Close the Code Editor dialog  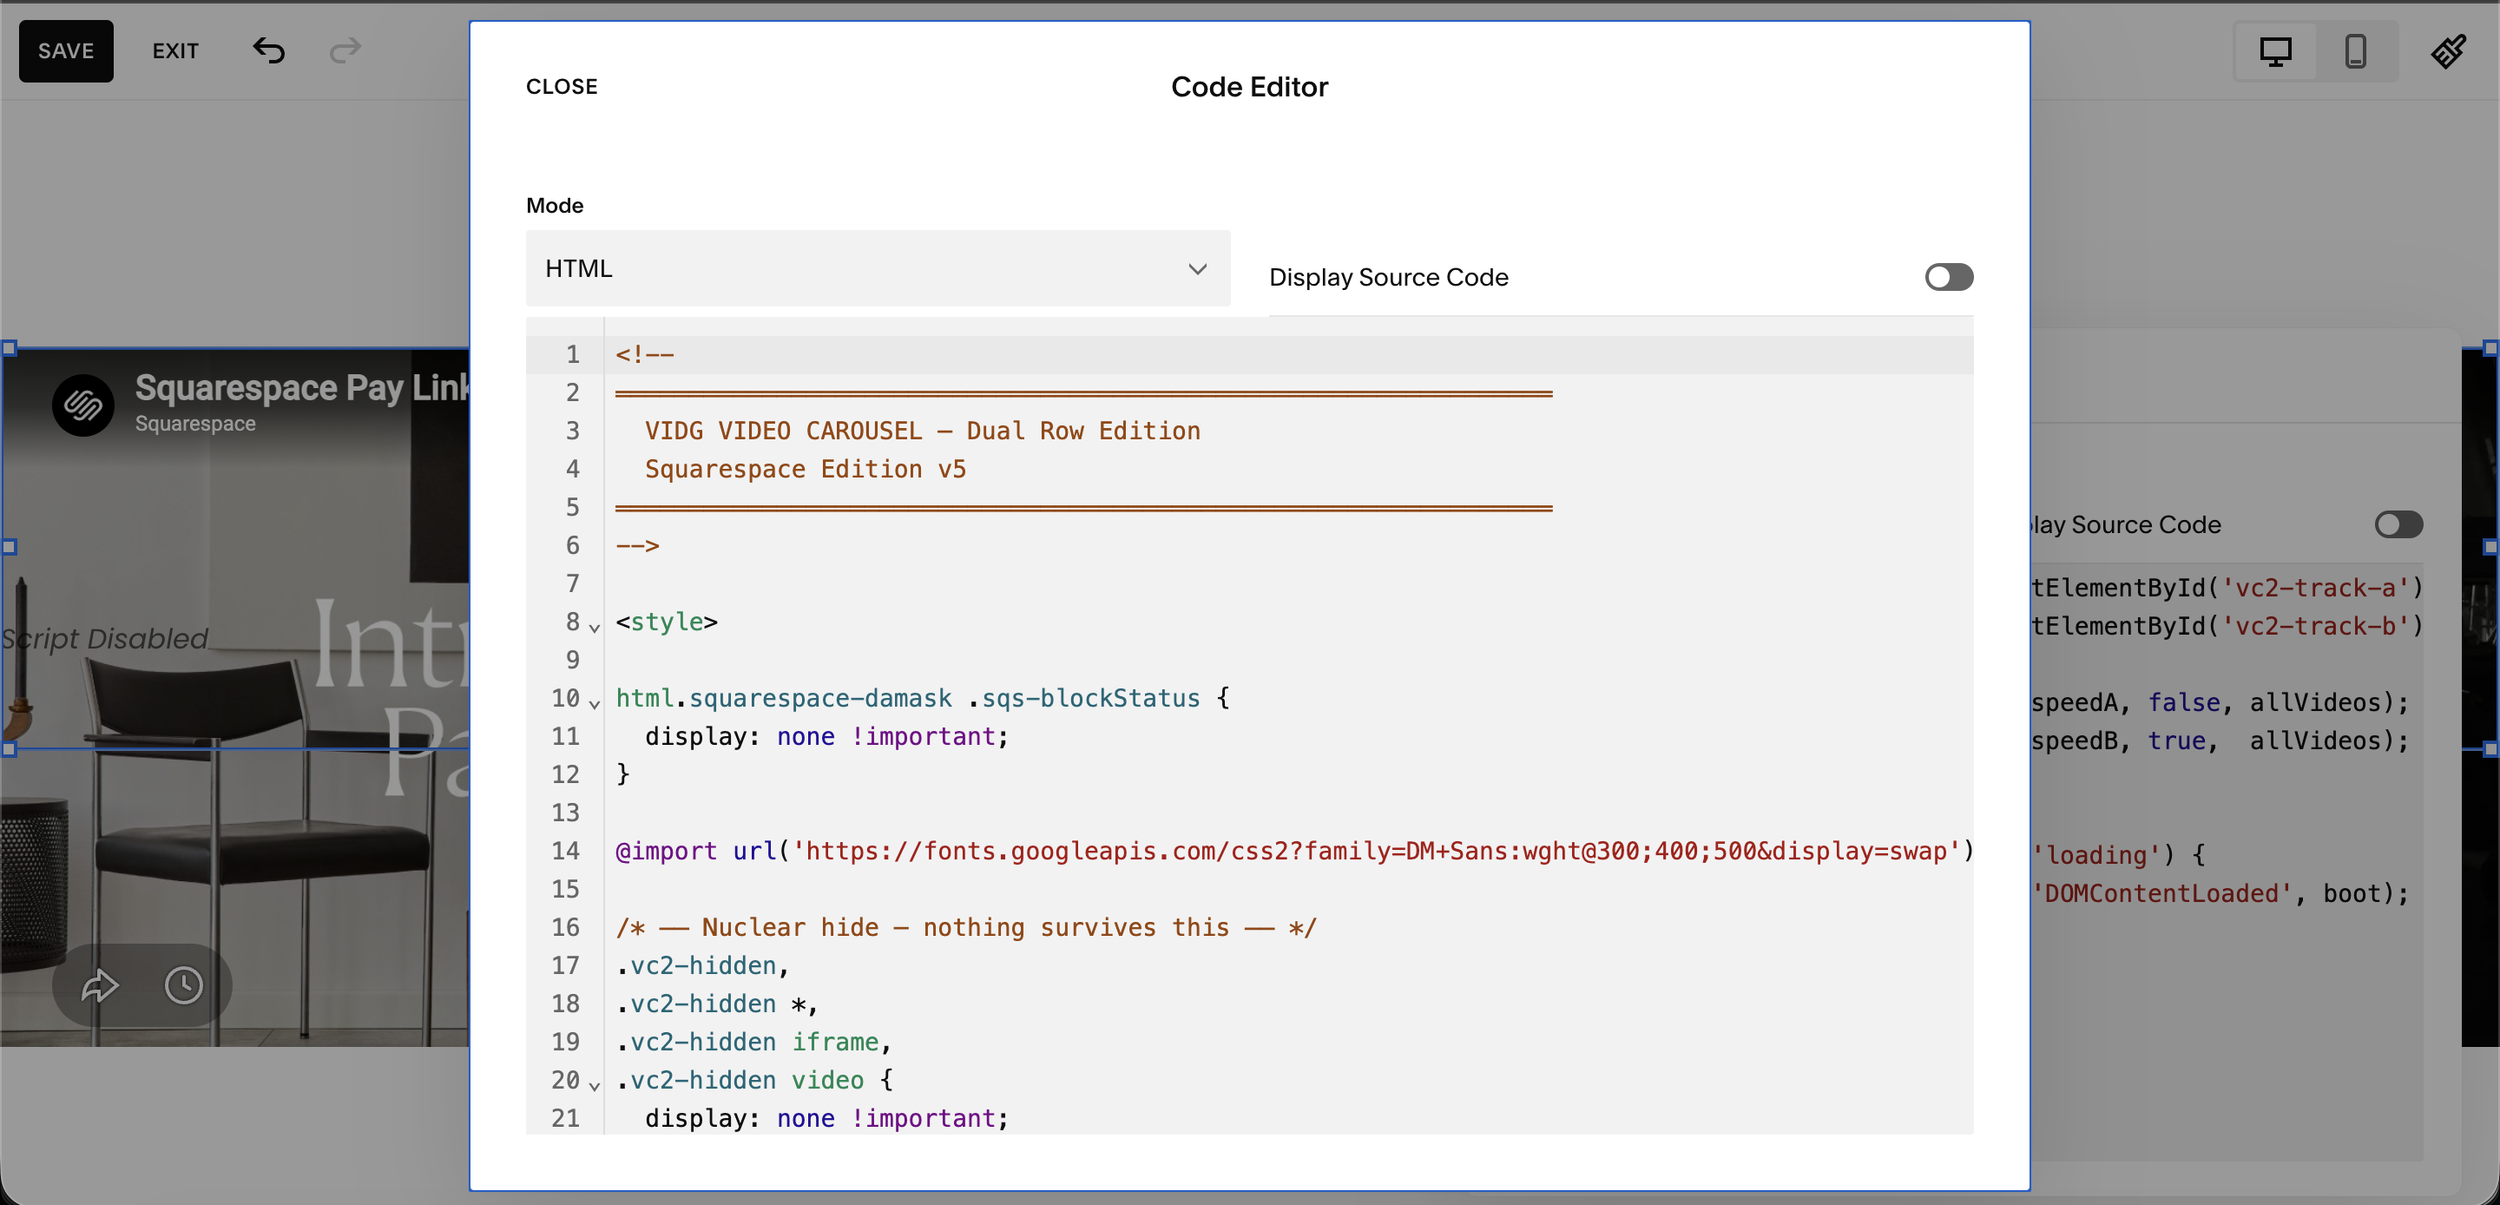coord(561,87)
